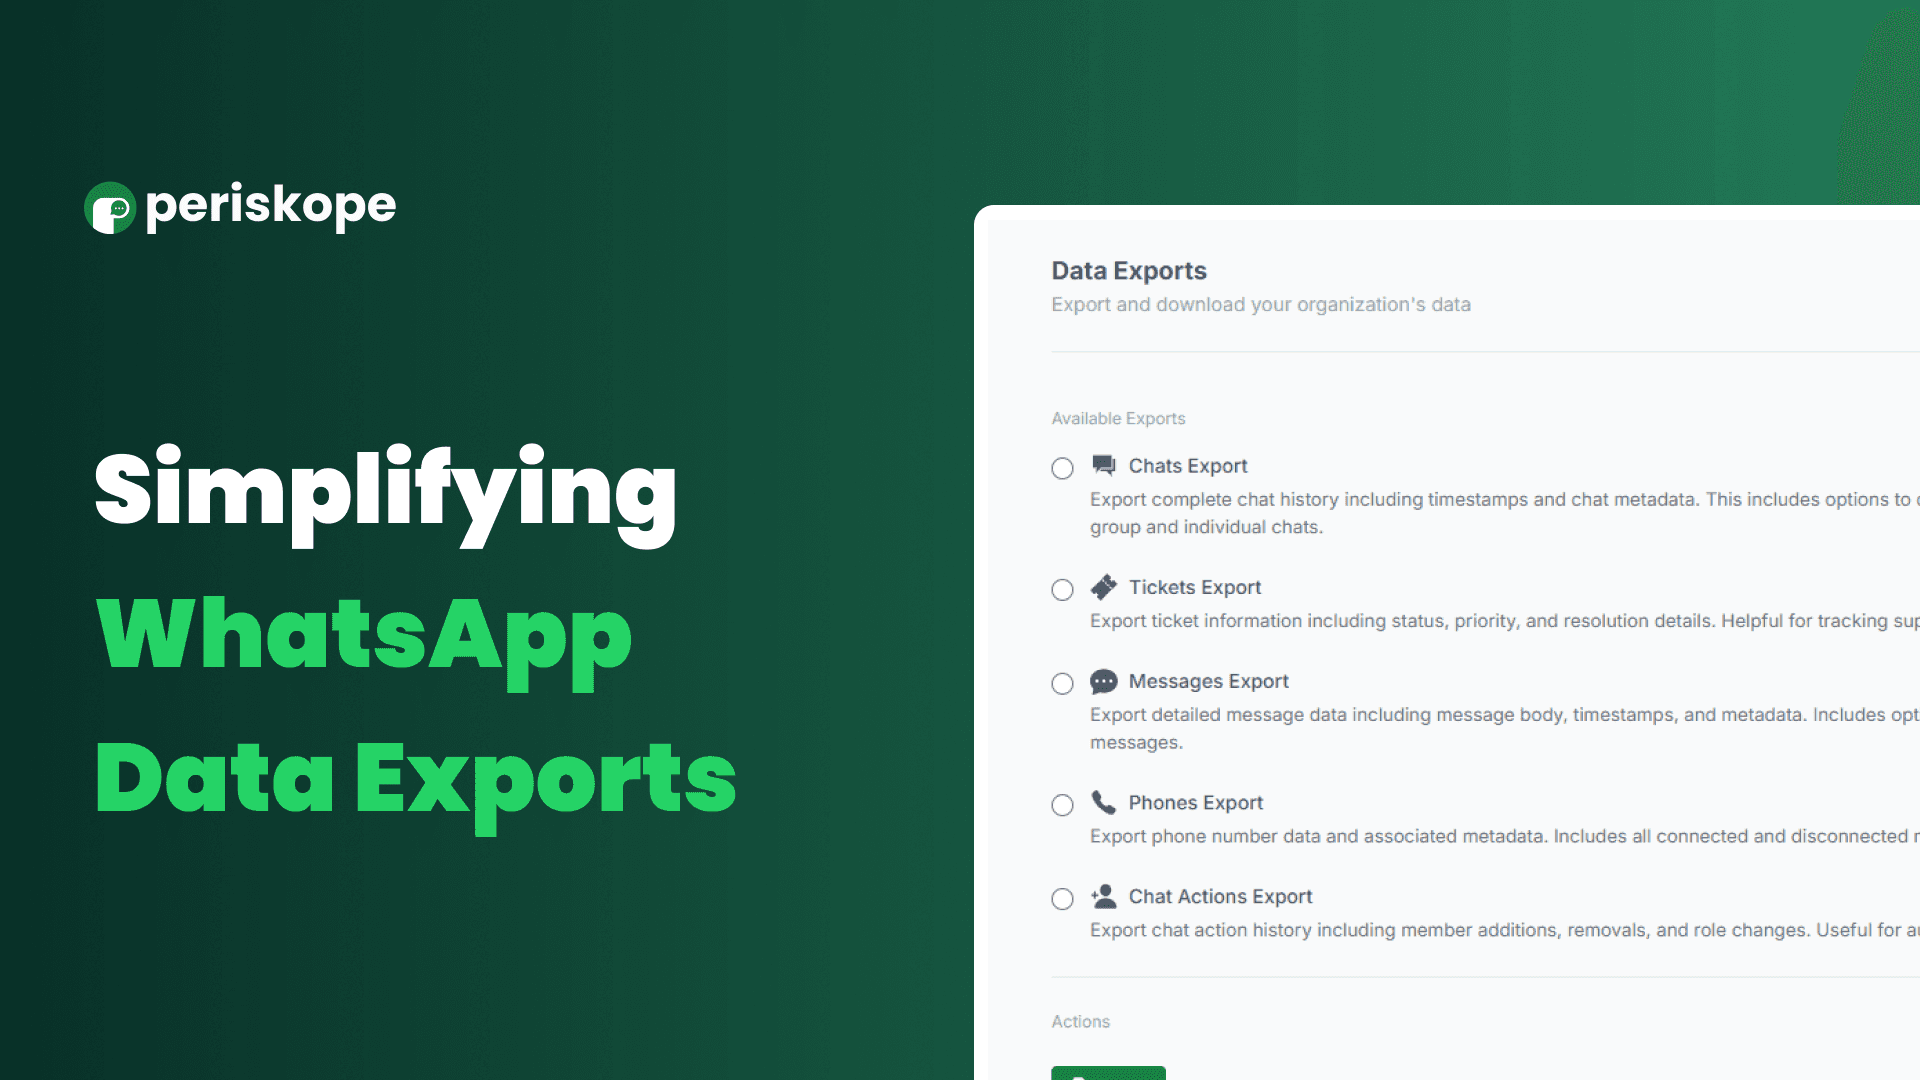
Task: Click the Chat Actions Export person icon
Action: [1104, 896]
